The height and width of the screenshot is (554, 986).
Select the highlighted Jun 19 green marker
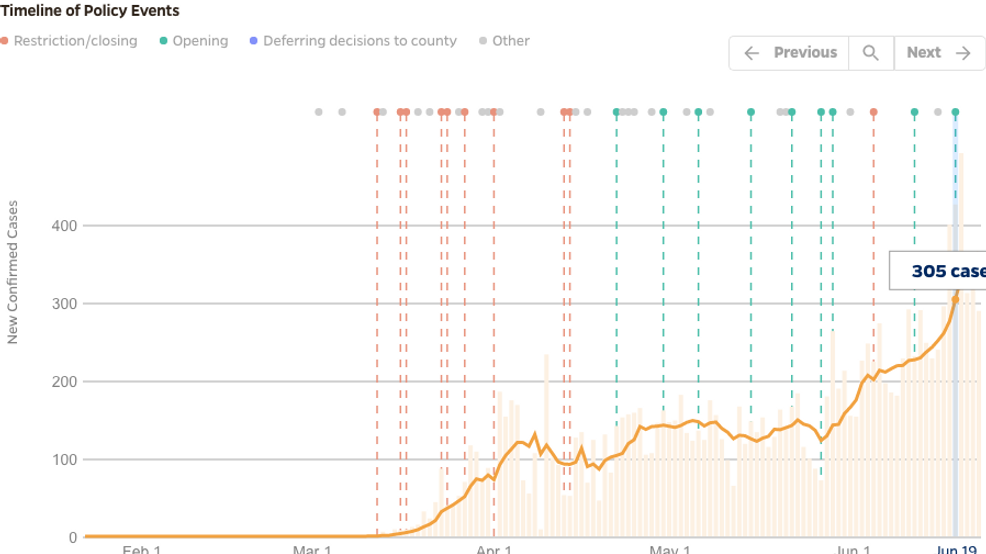tap(955, 112)
